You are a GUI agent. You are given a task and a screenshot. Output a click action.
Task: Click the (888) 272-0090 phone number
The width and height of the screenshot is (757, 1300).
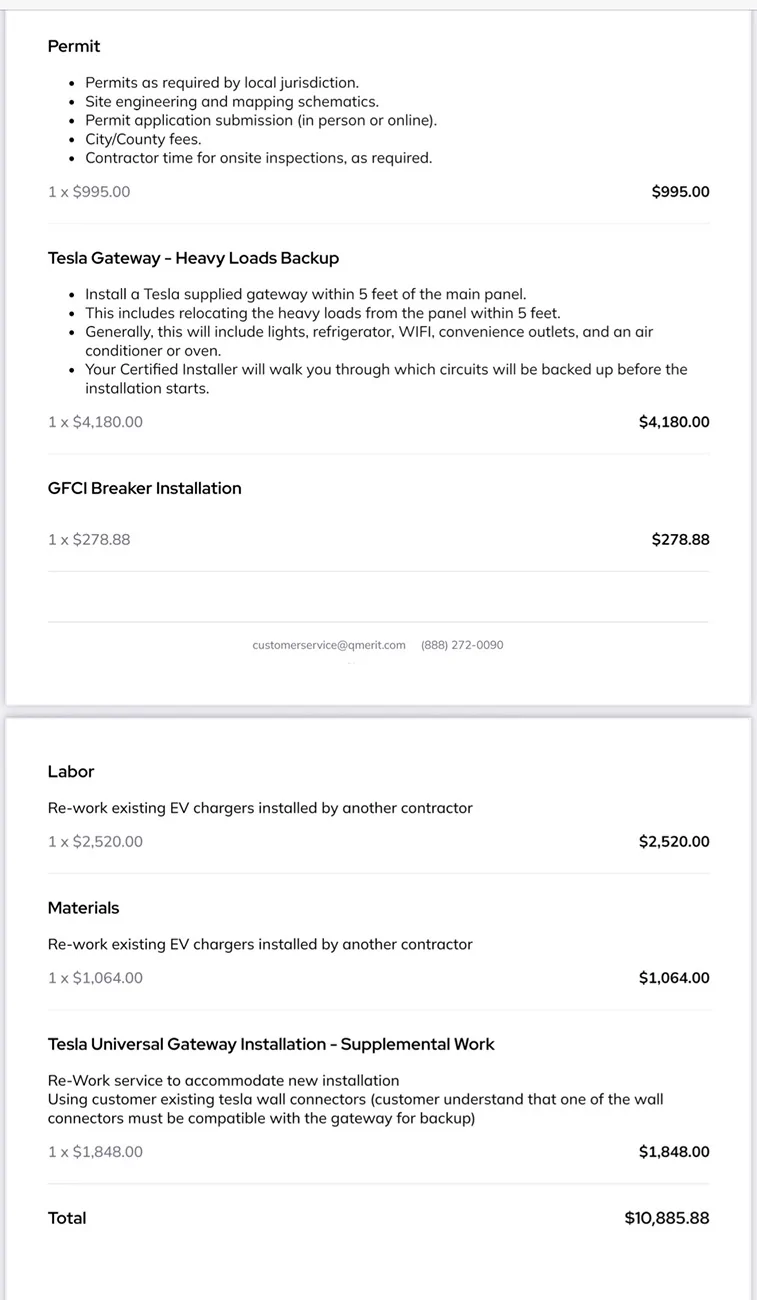pos(462,645)
